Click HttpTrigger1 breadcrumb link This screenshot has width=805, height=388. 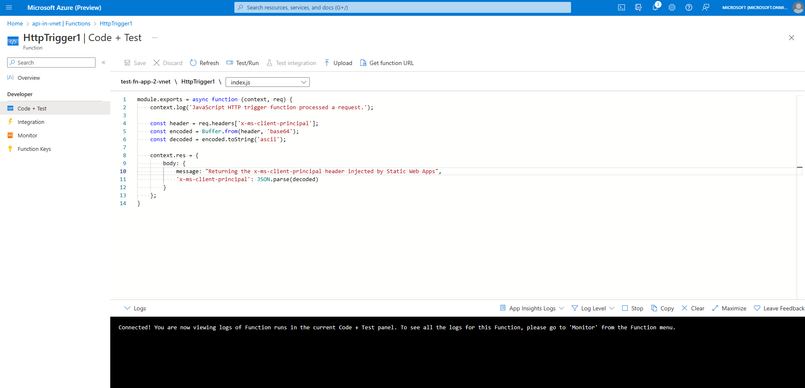[x=116, y=24]
